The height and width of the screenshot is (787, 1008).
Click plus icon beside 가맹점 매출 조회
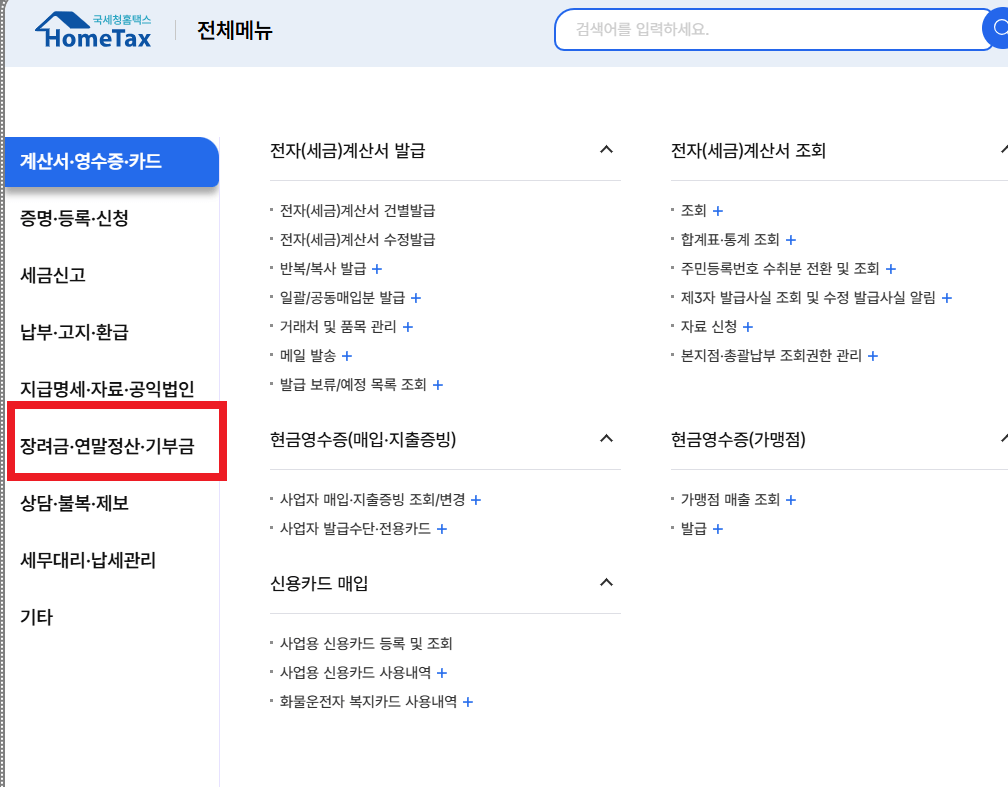(791, 499)
